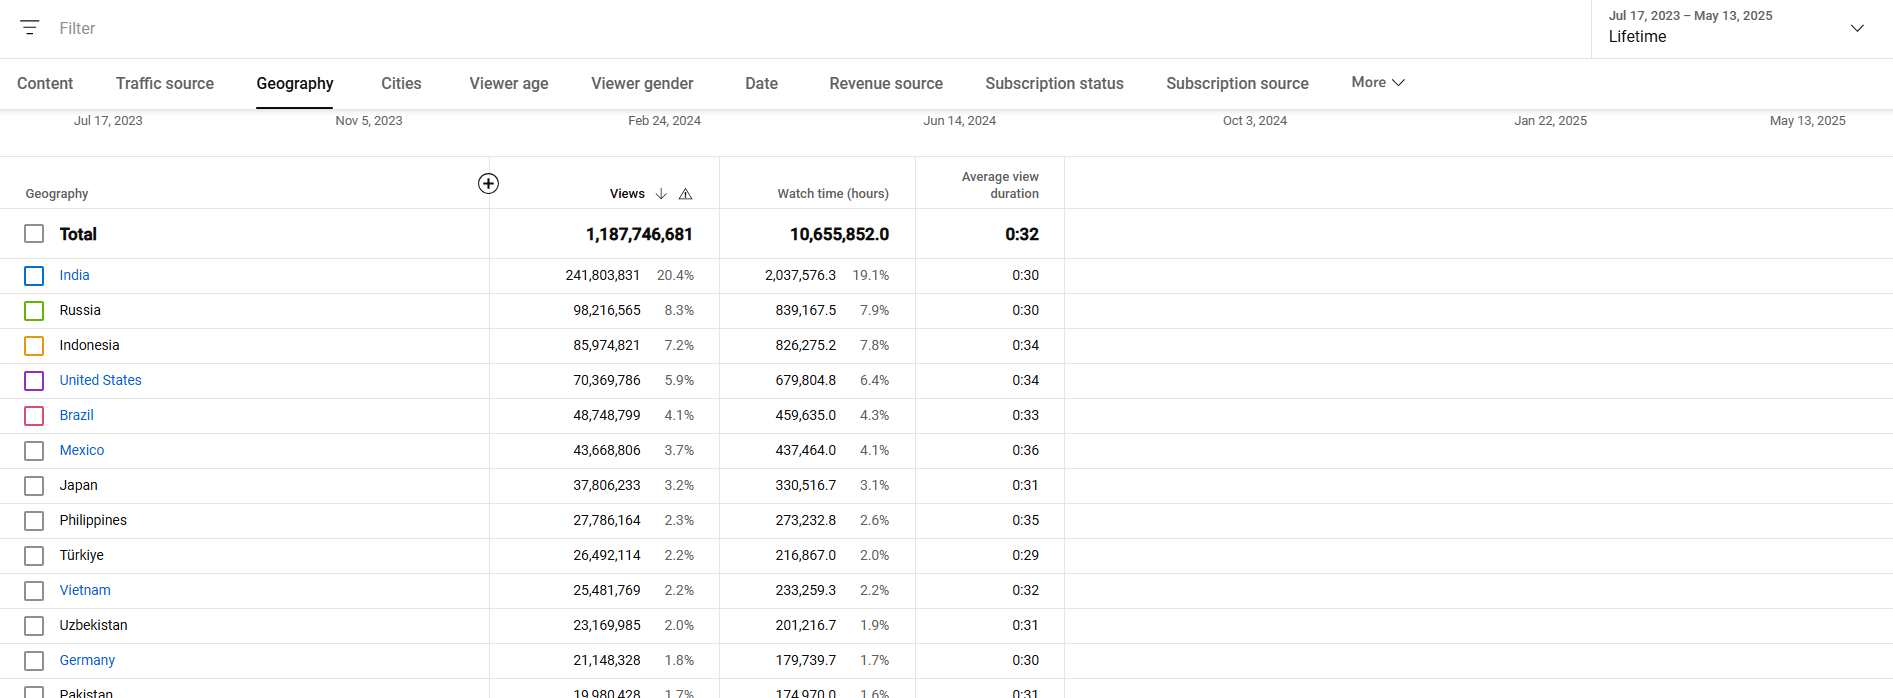The image size is (1893, 698).
Task: Switch to the Cities tab
Action: pos(401,84)
